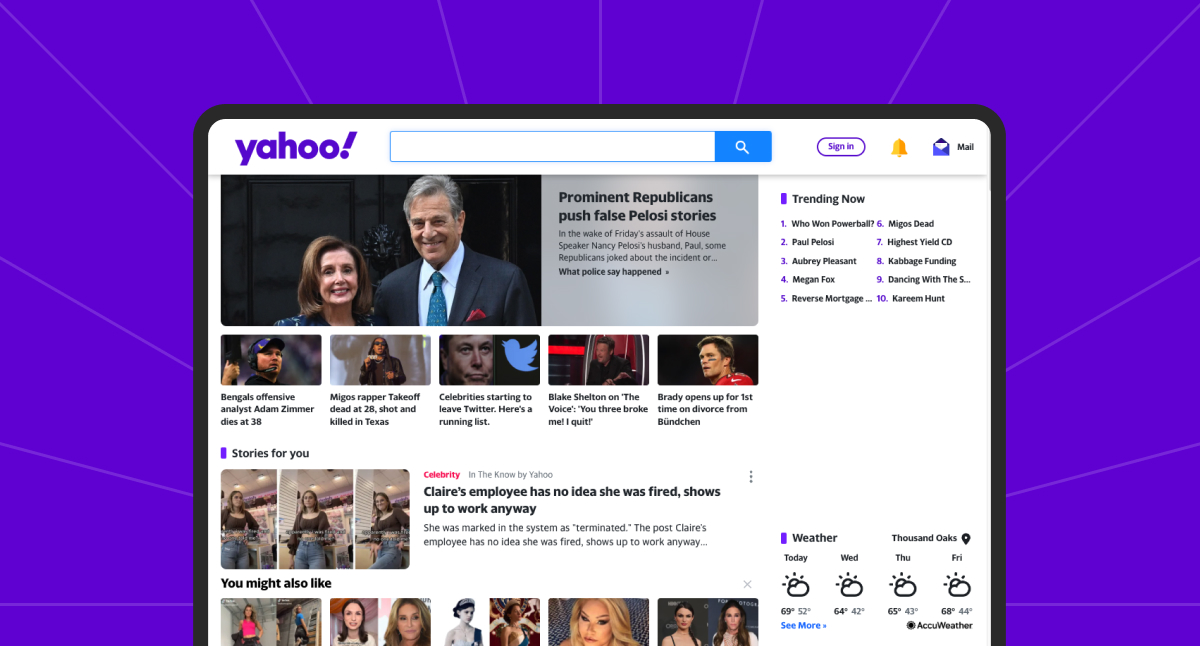Image resolution: width=1200 pixels, height=646 pixels.
Task: Open trending topic Paul Pelosi
Action: [x=812, y=241]
